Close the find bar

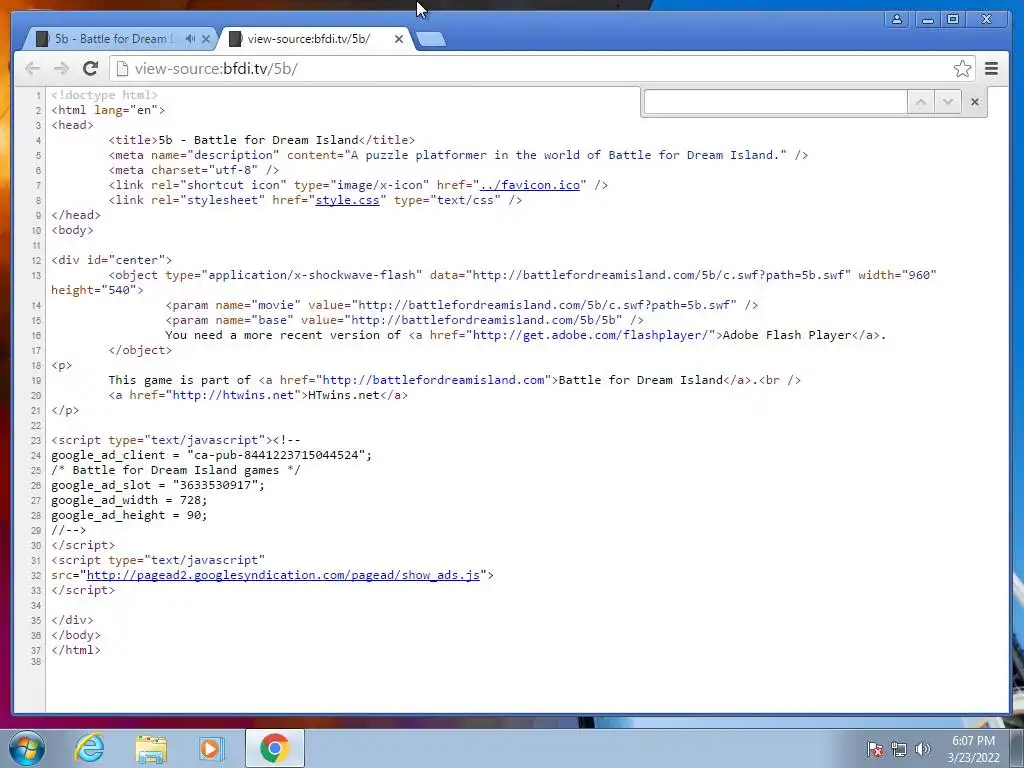(974, 102)
